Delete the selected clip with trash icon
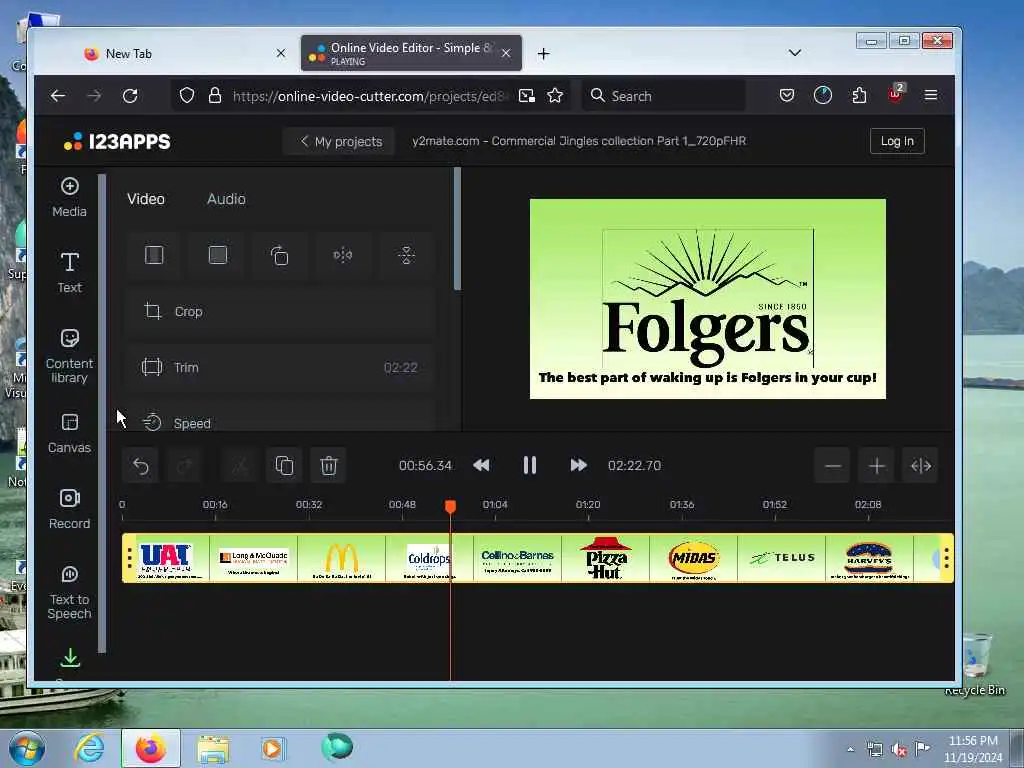1024x768 pixels. point(328,466)
